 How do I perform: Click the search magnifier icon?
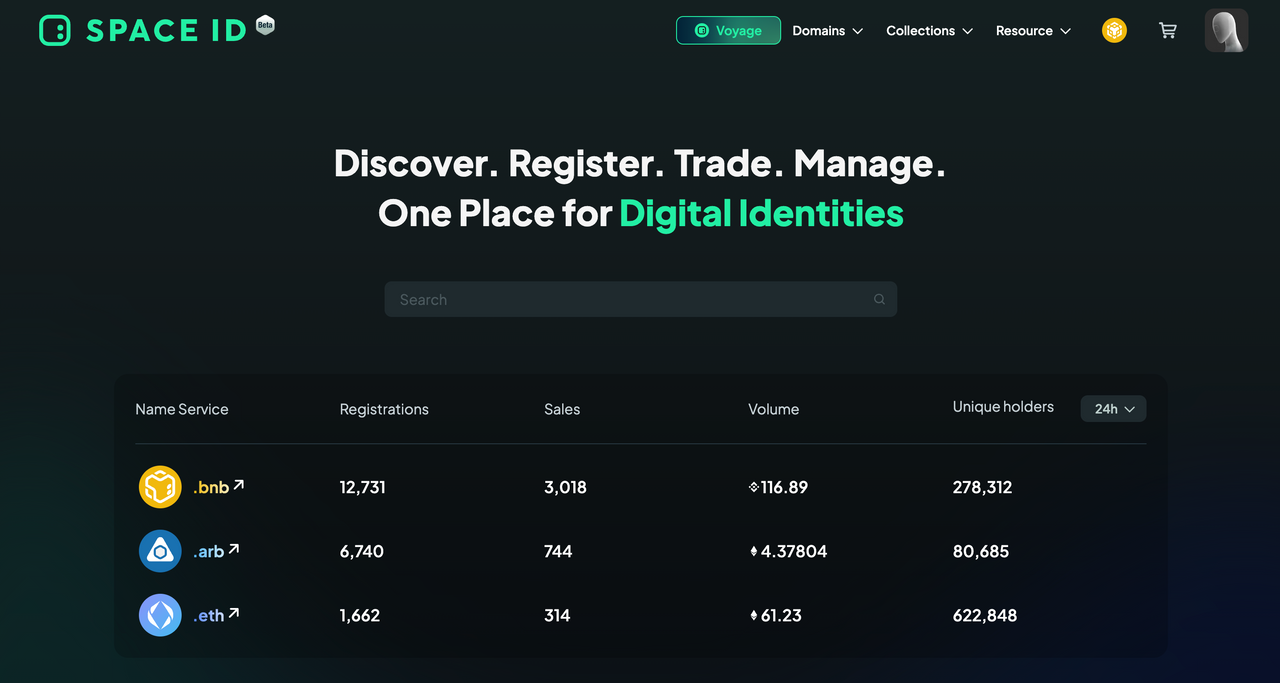(879, 299)
